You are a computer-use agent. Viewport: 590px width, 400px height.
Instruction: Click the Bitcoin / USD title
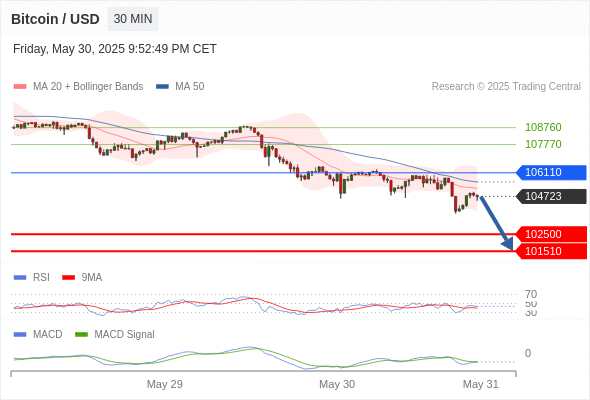(x=55, y=19)
